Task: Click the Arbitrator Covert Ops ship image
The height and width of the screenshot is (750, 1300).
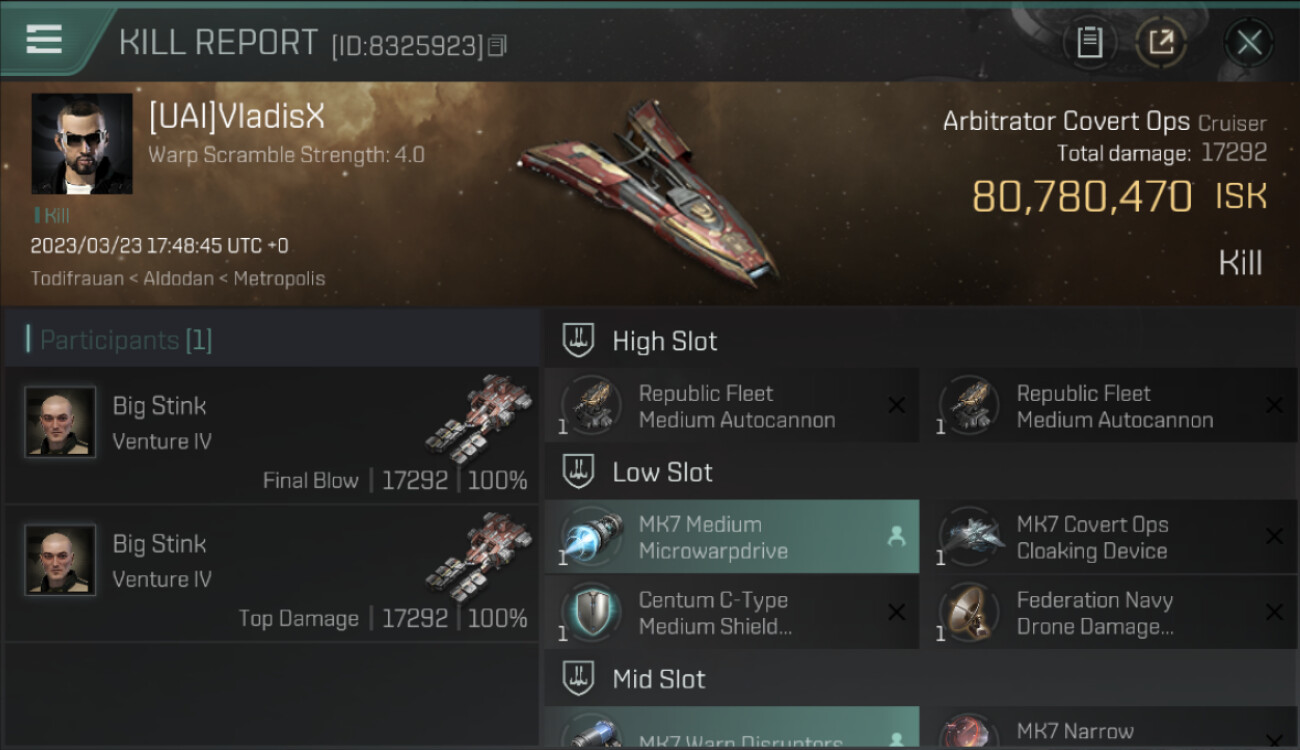Action: (650, 191)
